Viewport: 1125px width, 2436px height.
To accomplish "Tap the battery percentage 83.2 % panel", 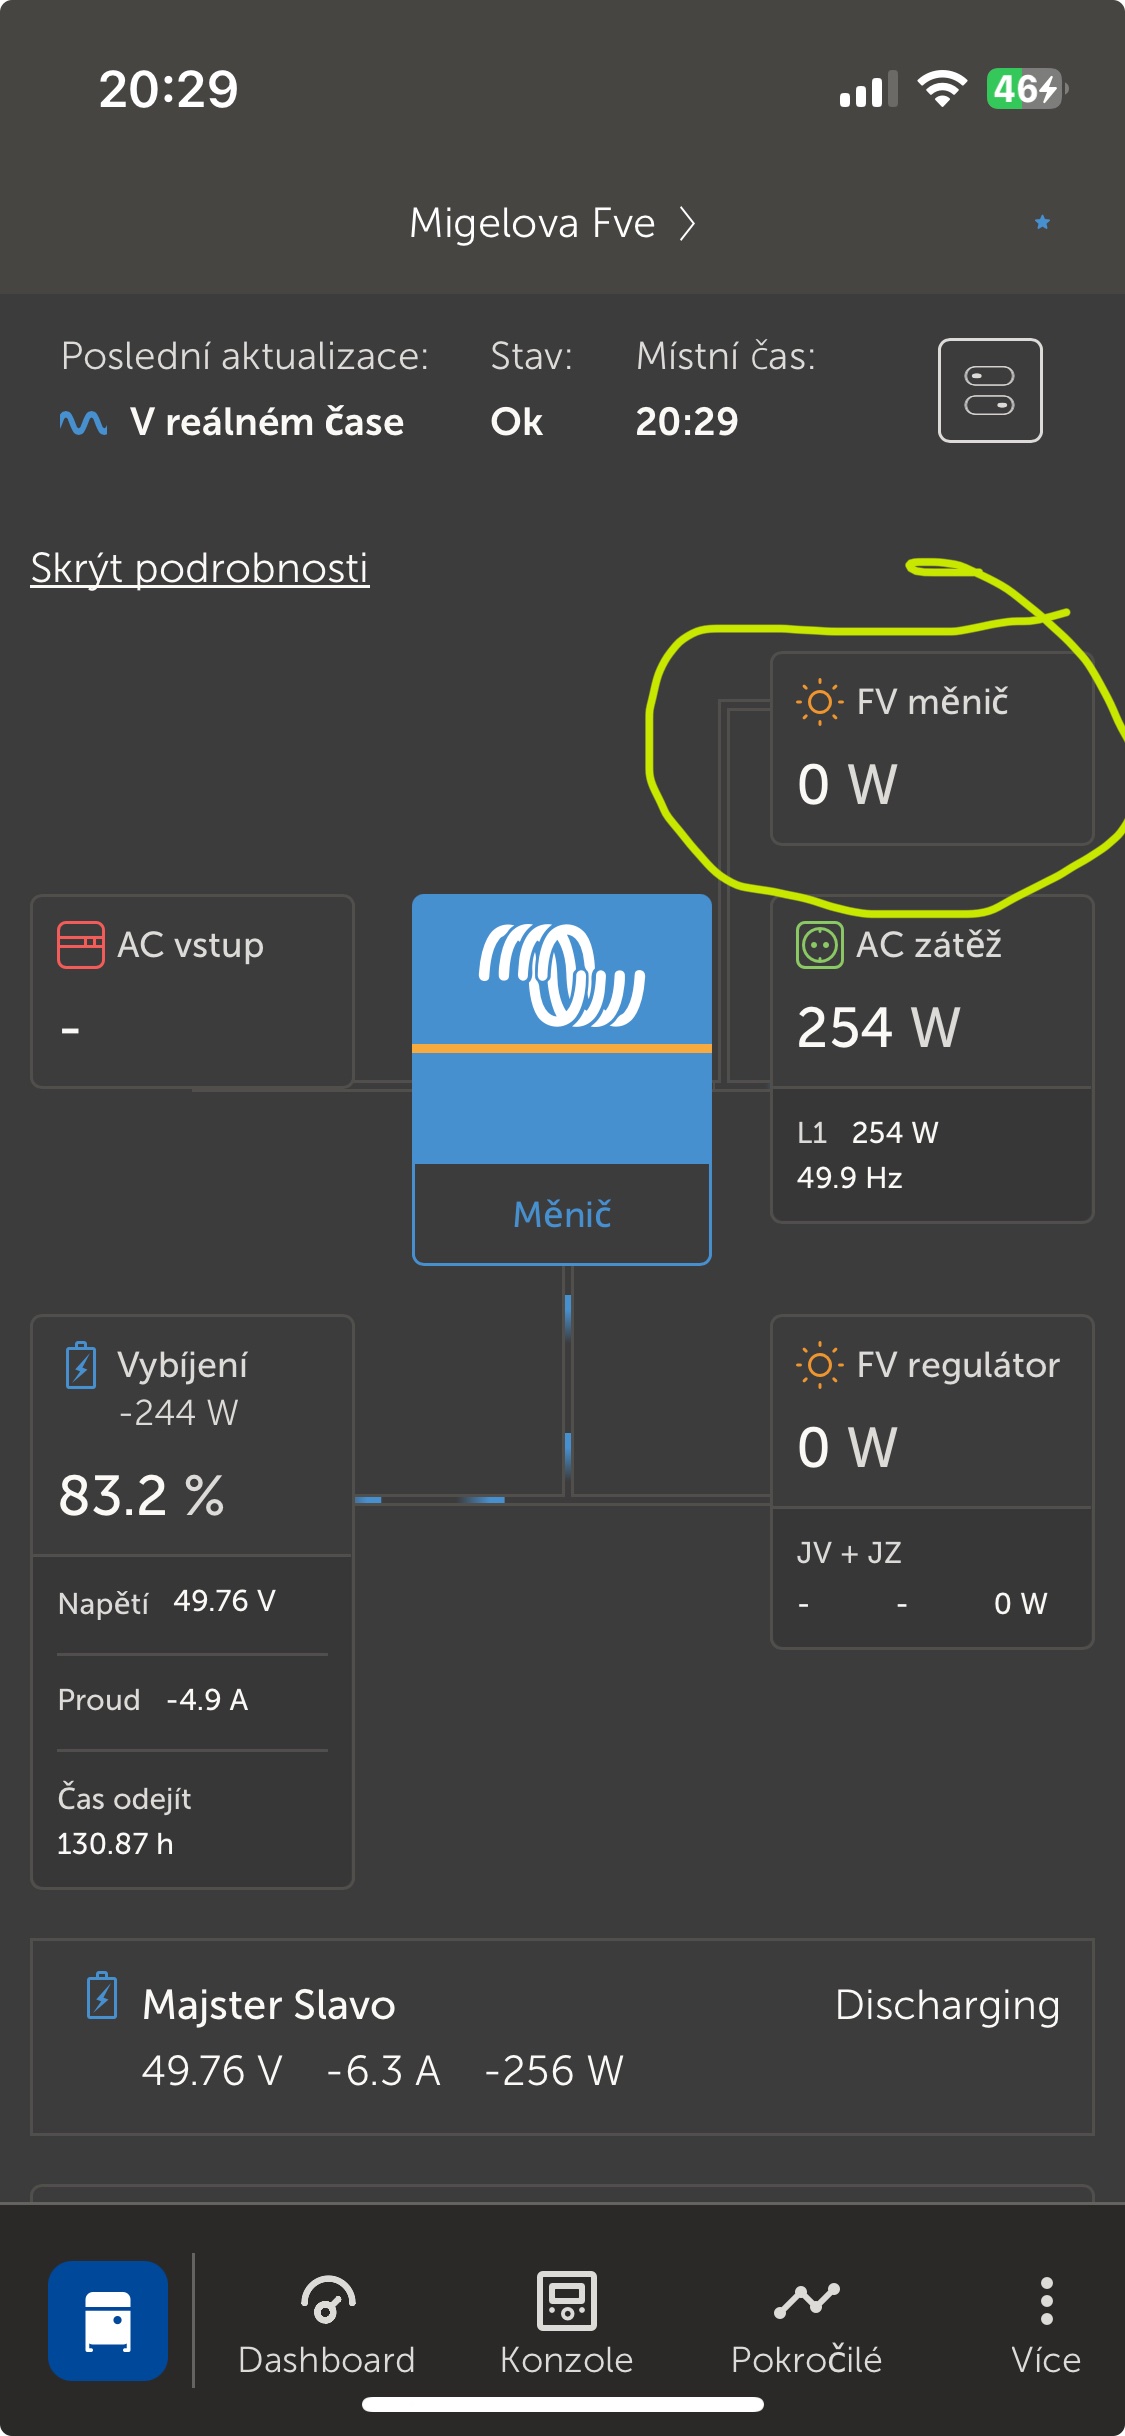I will (142, 1496).
